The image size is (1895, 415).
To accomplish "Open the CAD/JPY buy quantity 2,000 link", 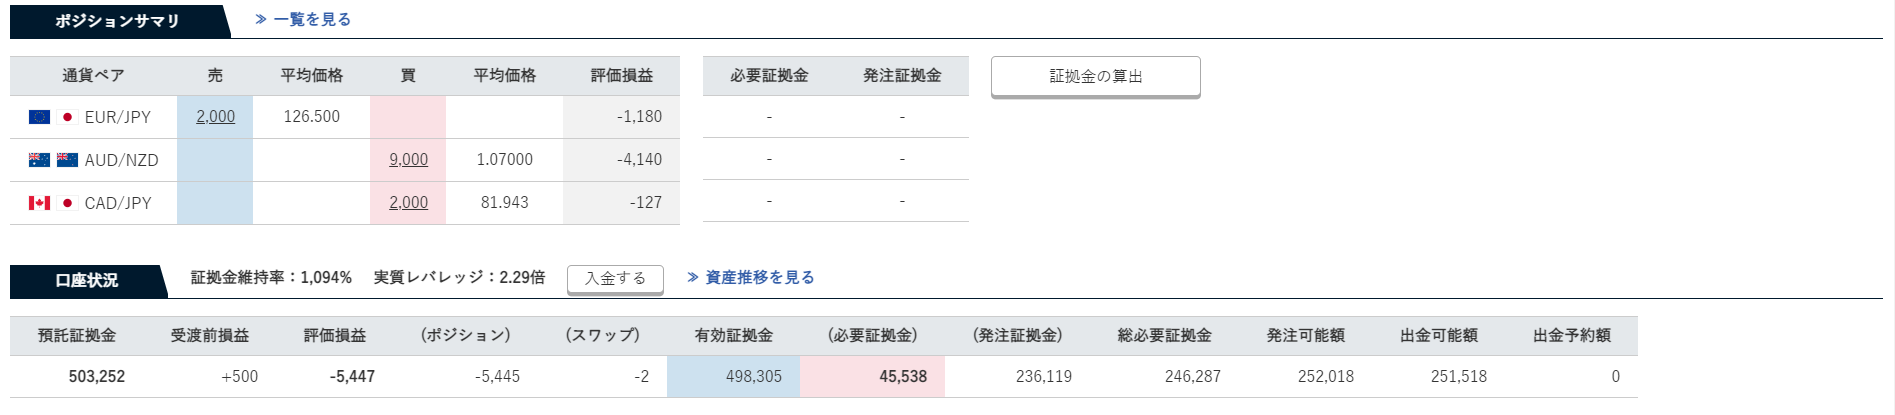I will point(408,202).
